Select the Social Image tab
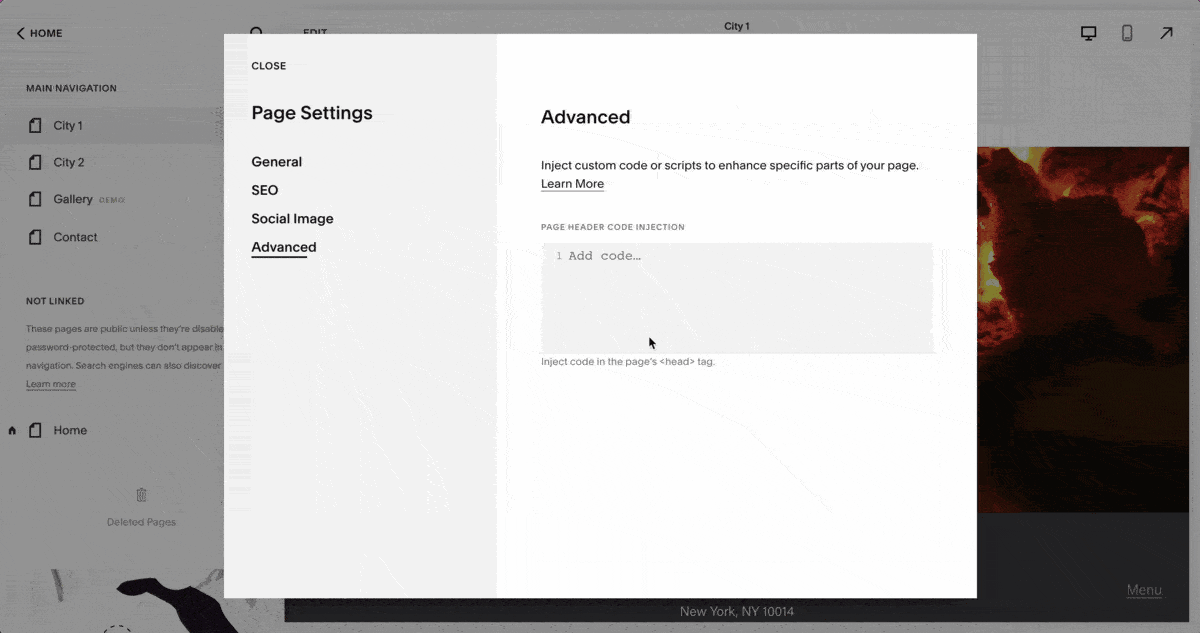 coord(292,219)
